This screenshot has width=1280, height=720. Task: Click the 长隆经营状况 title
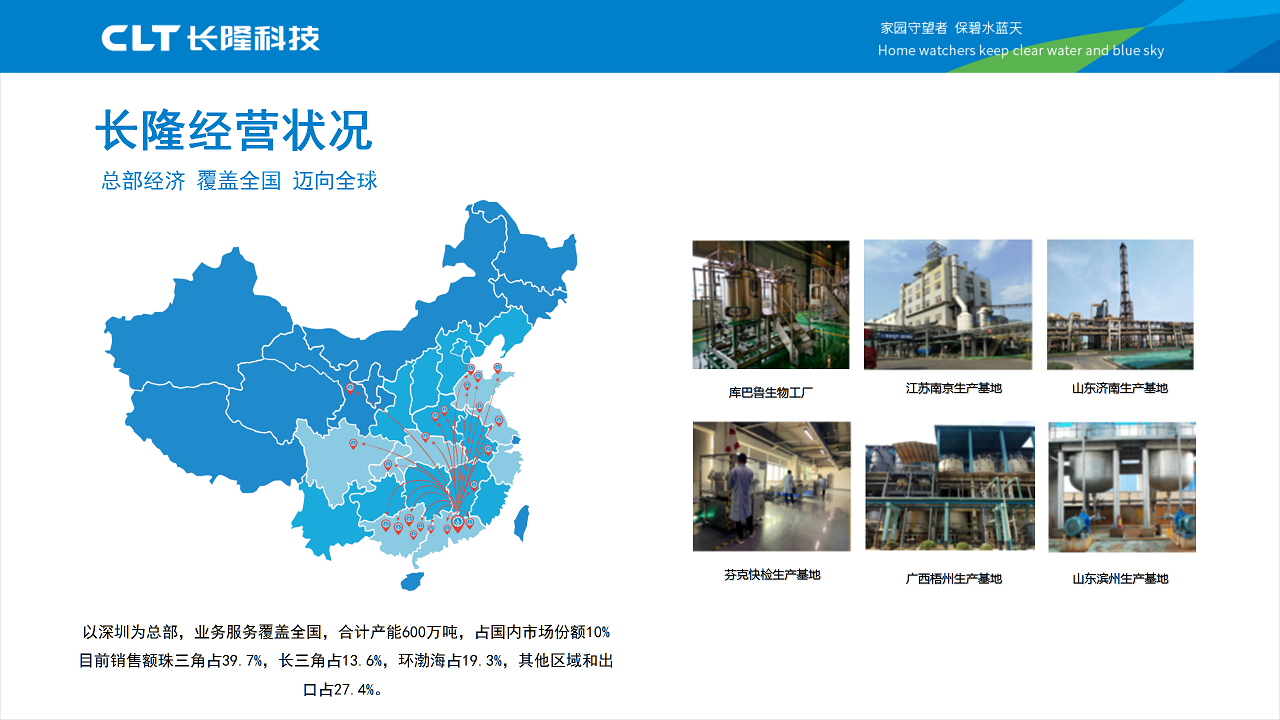(x=233, y=132)
